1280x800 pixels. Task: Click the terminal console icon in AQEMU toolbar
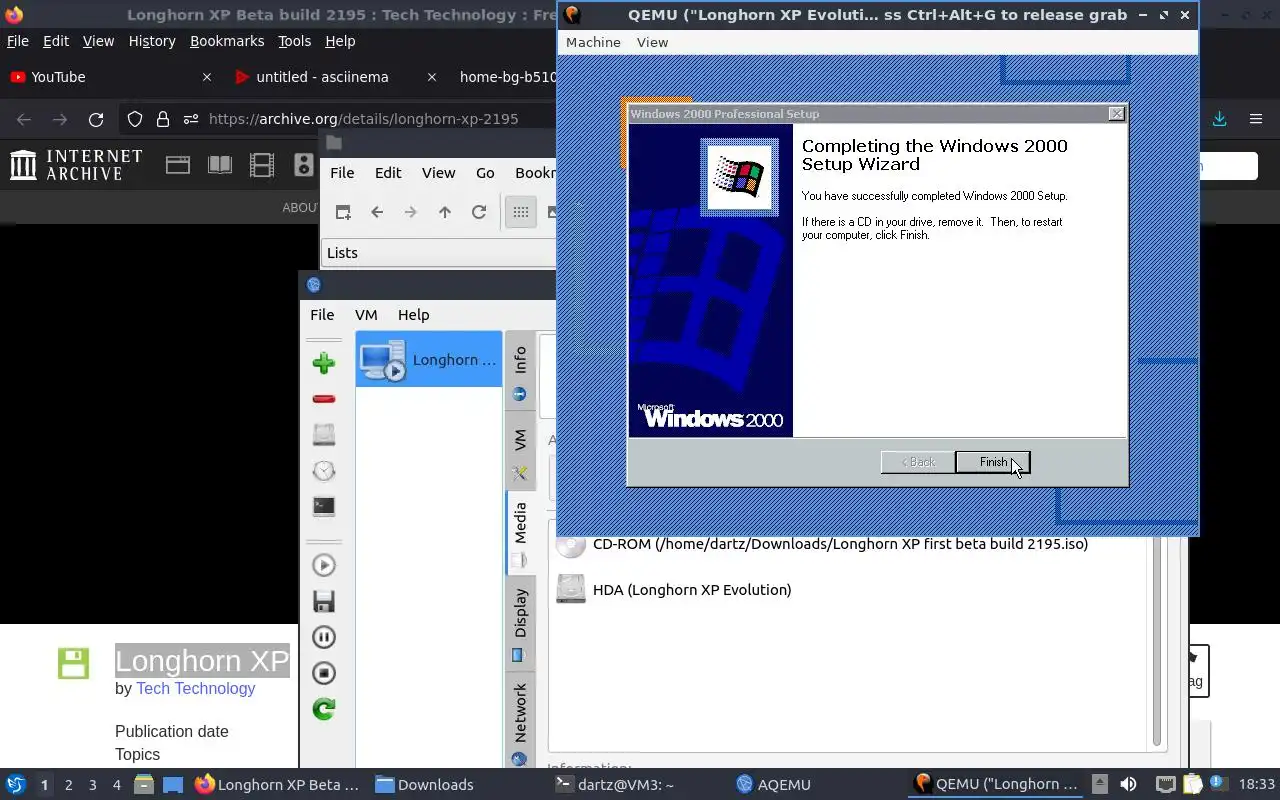coord(323,507)
